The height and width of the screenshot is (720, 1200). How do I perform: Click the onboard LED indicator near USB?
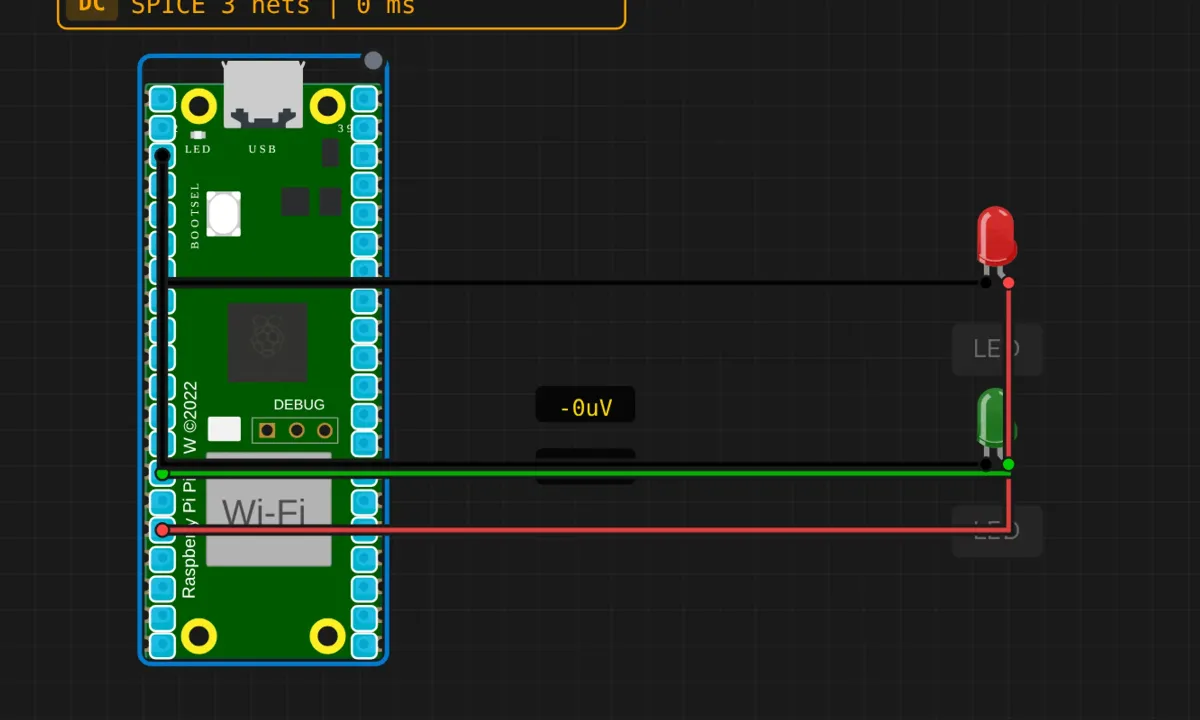pos(197,134)
